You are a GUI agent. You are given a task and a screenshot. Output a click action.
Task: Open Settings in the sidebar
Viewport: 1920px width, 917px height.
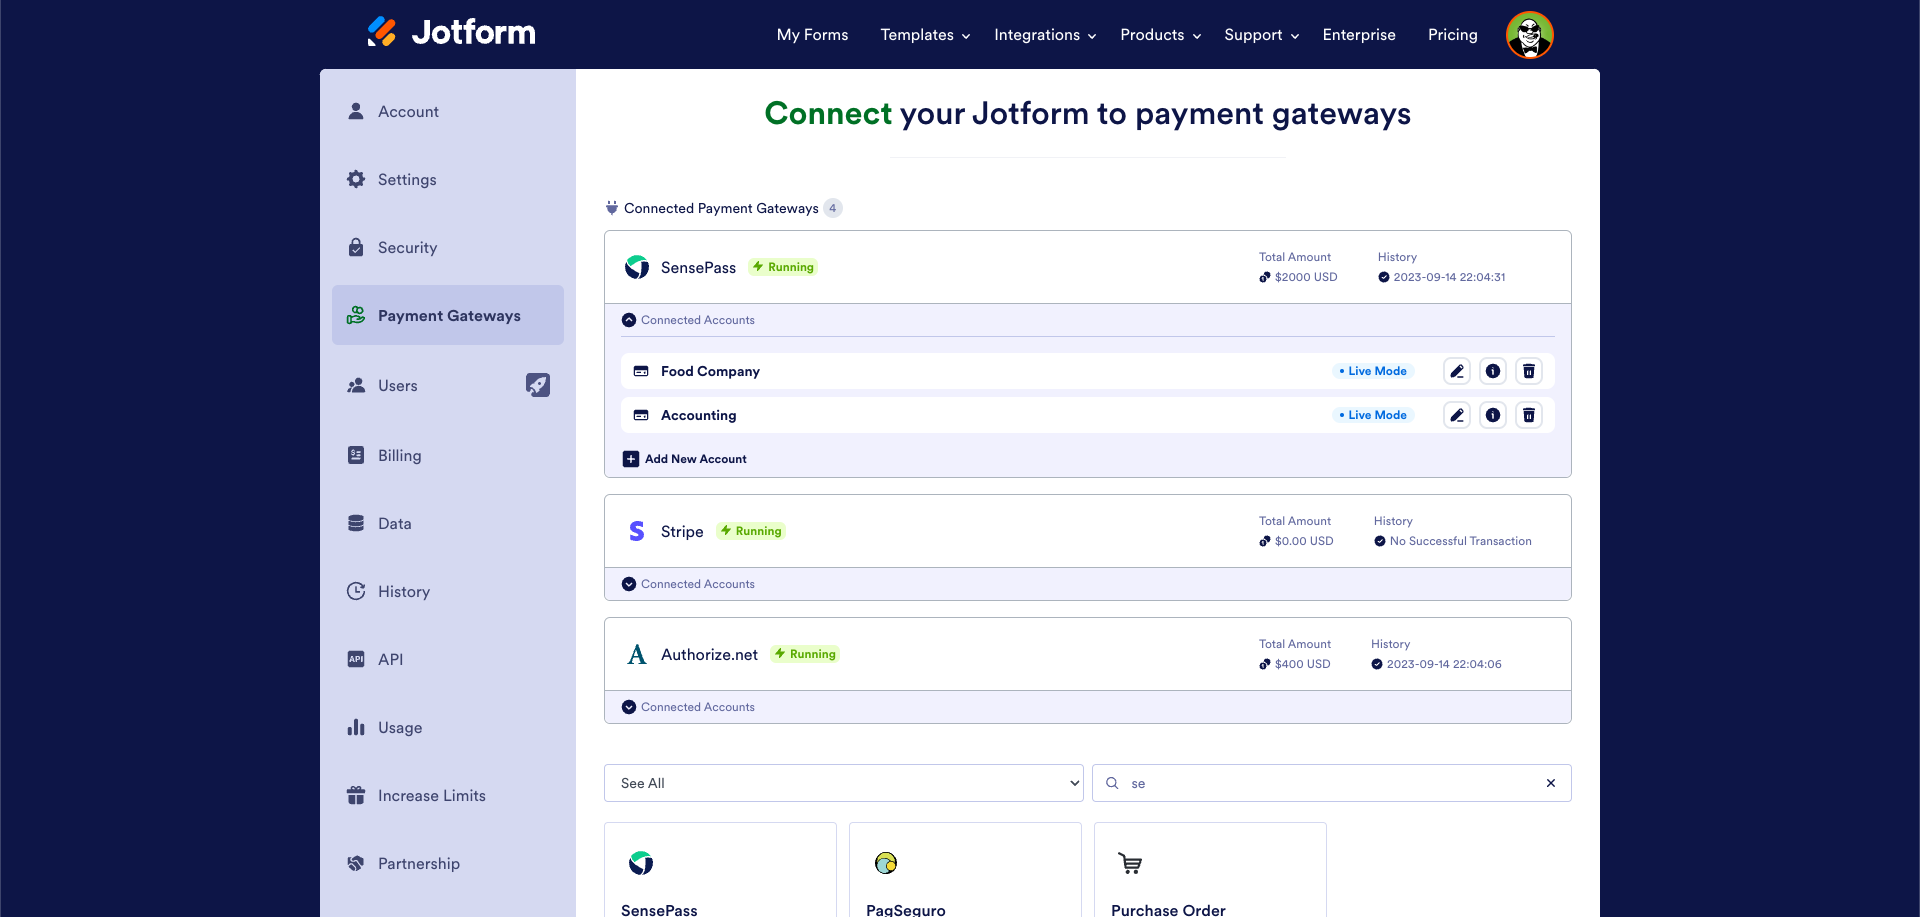pyautogui.click(x=448, y=179)
